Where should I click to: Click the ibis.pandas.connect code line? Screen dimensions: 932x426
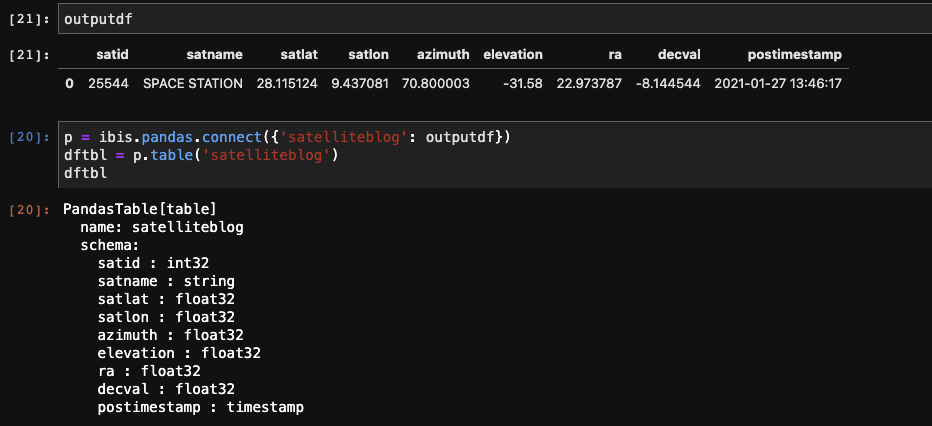[287, 137]
